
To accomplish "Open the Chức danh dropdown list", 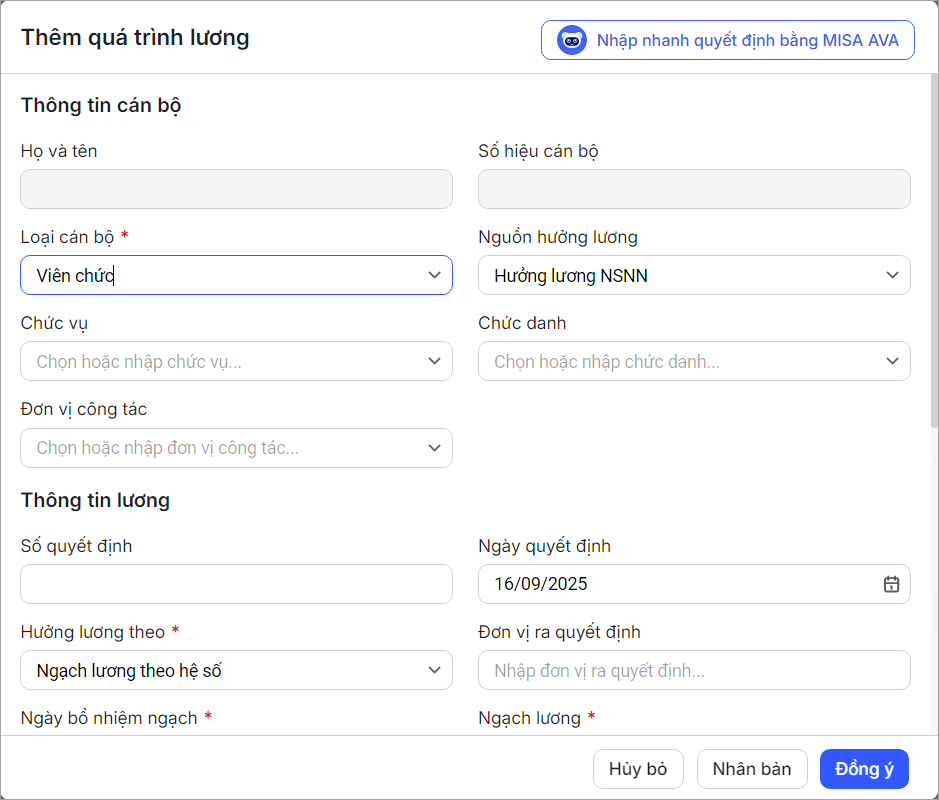I will (x=892, y=361).
